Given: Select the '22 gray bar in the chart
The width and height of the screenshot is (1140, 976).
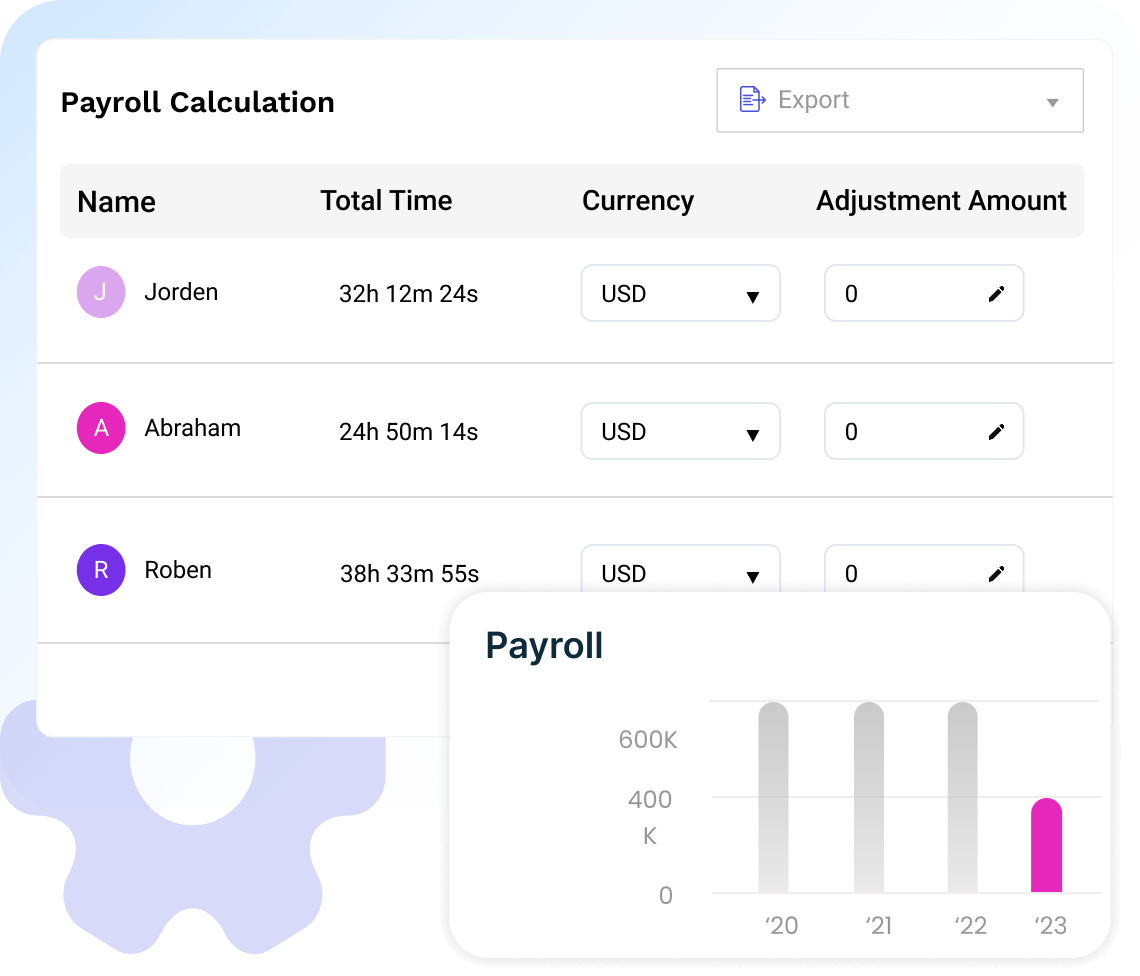Looking at the screenshot, I should point(963,800).
